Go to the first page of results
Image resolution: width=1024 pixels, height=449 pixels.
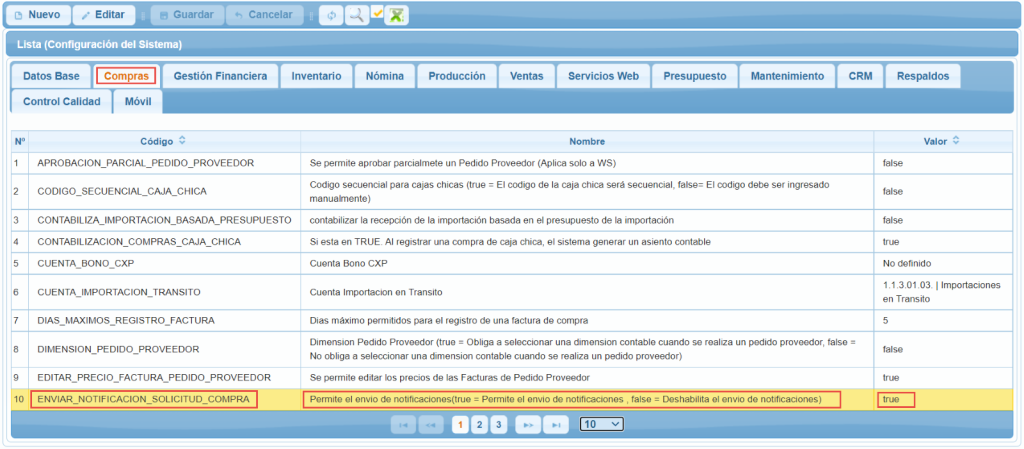point(403,425)
